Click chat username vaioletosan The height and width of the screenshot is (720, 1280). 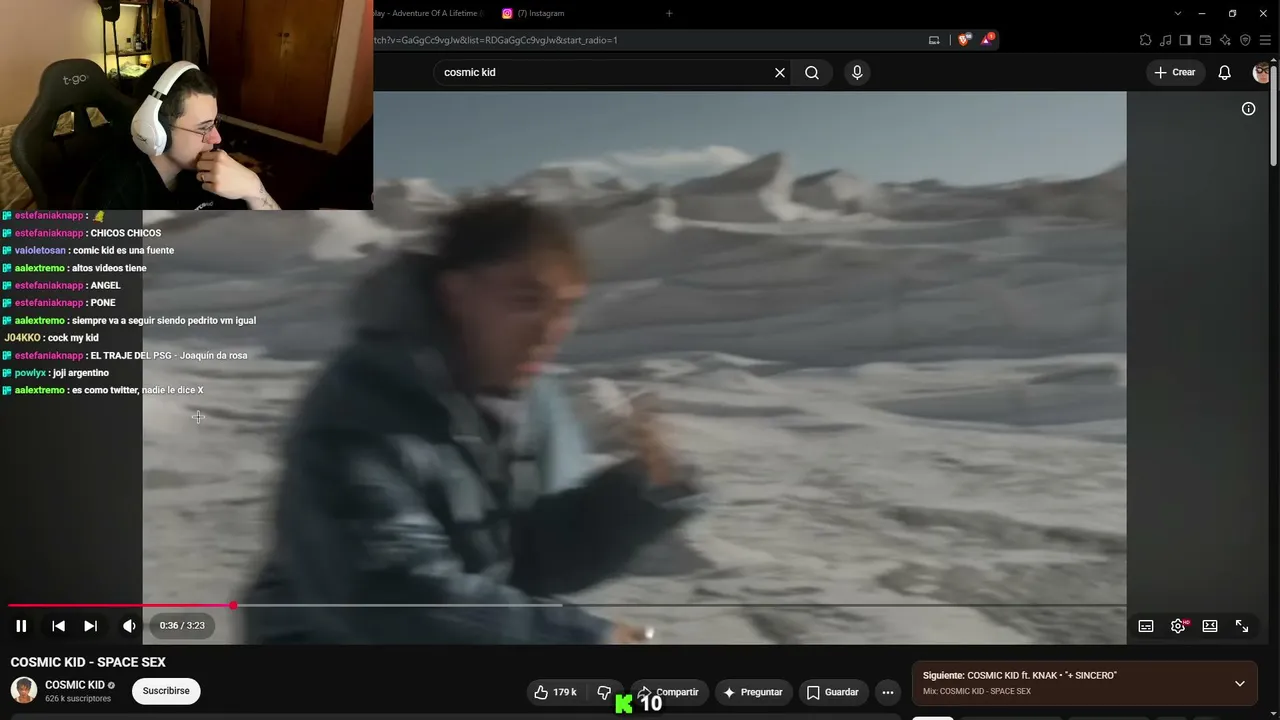pos(40,251)
